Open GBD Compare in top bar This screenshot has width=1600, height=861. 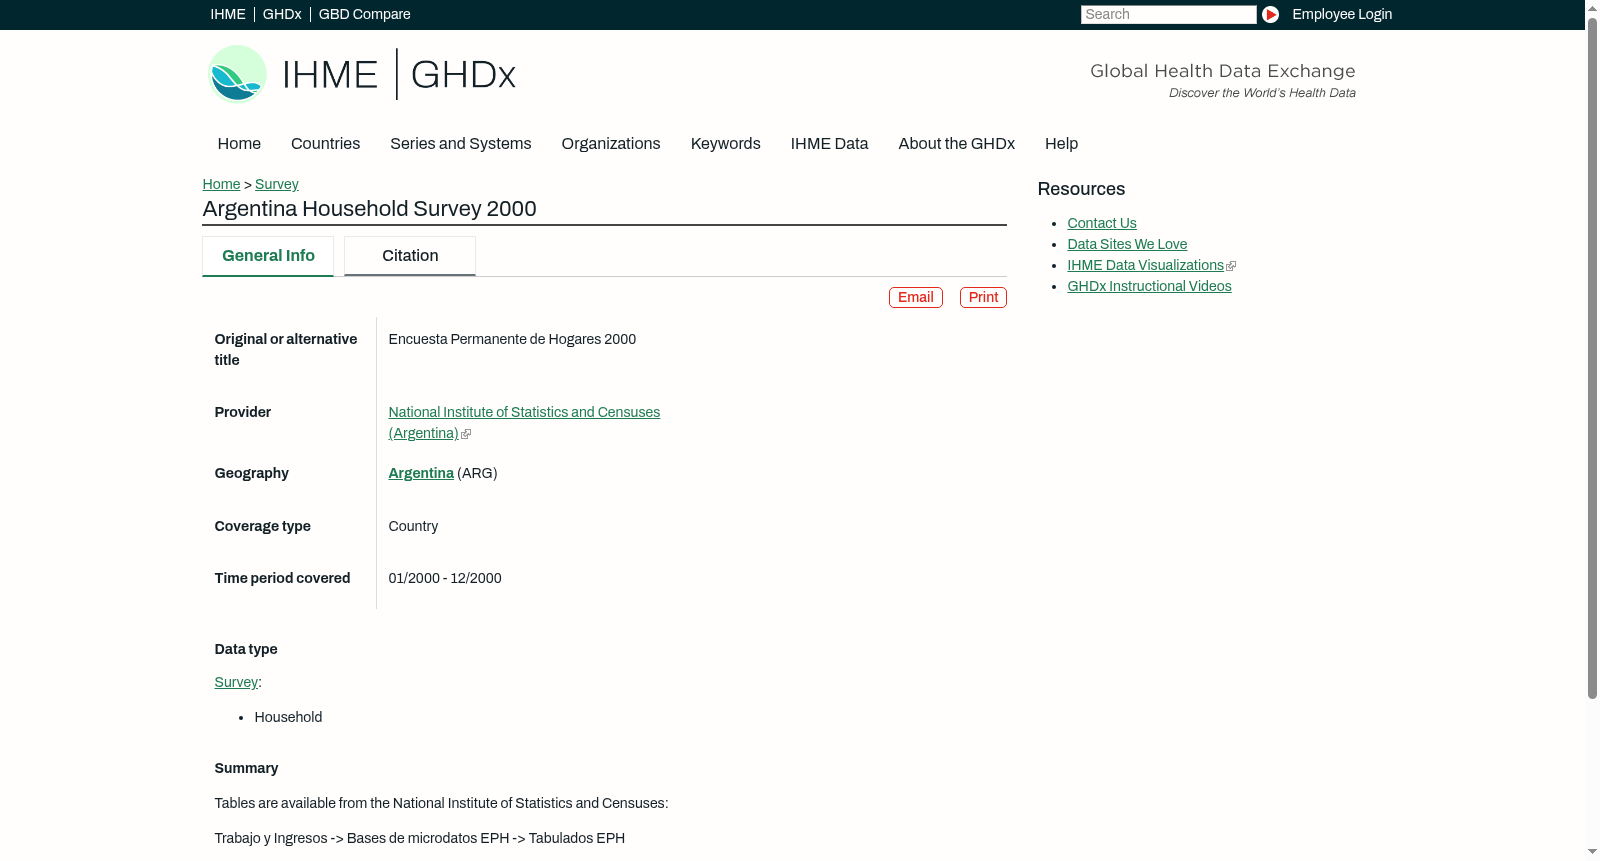(x=365, y=14)
